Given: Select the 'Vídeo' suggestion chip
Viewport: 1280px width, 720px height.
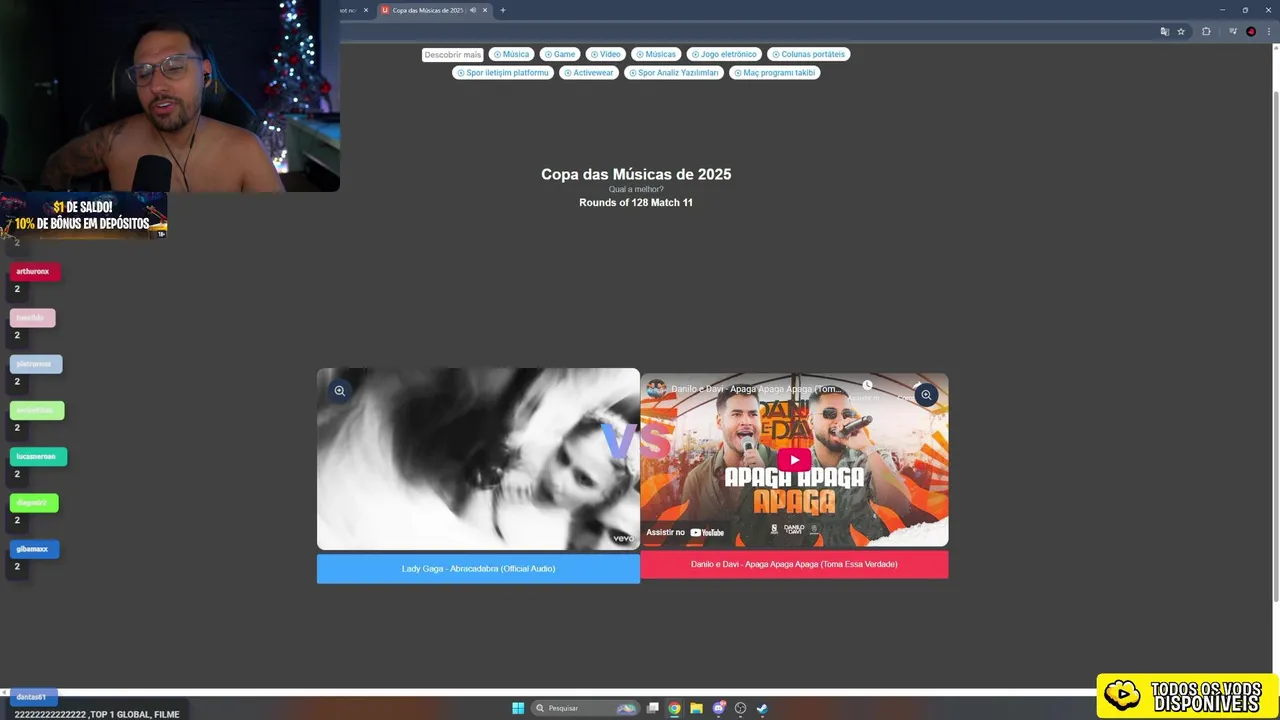Looking at the screenshot, I should pyautogui.click(x=605, y=54).
